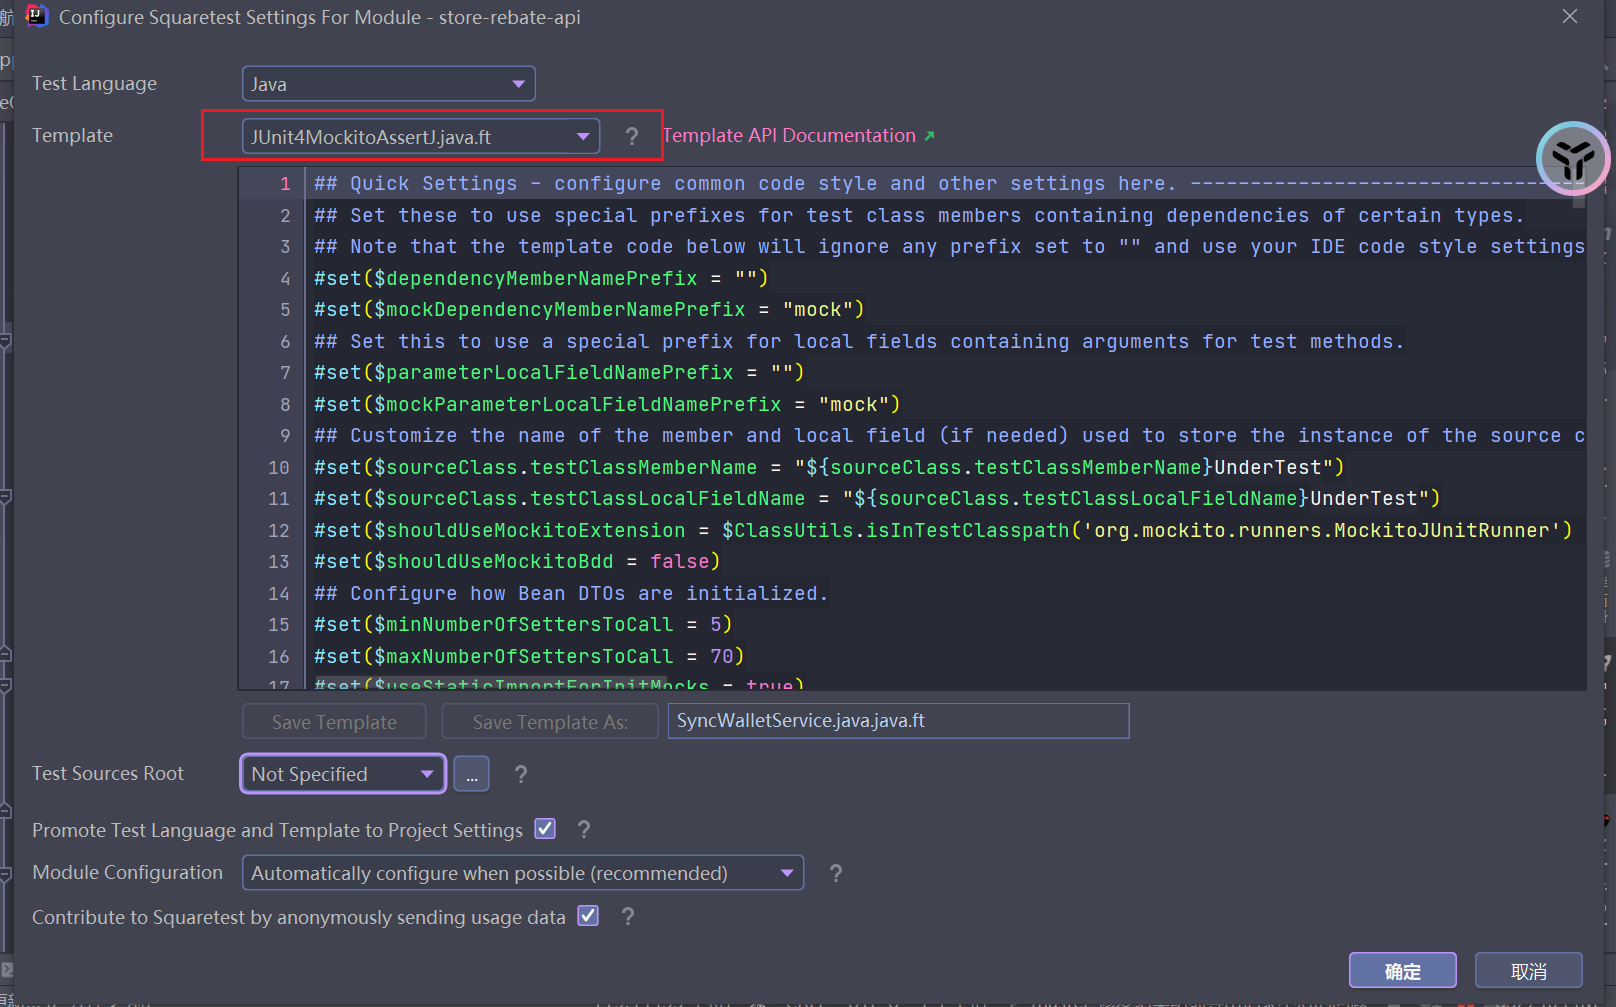
Task: Toggle anonymous usage data contribution checkbox
Action: 588,916
